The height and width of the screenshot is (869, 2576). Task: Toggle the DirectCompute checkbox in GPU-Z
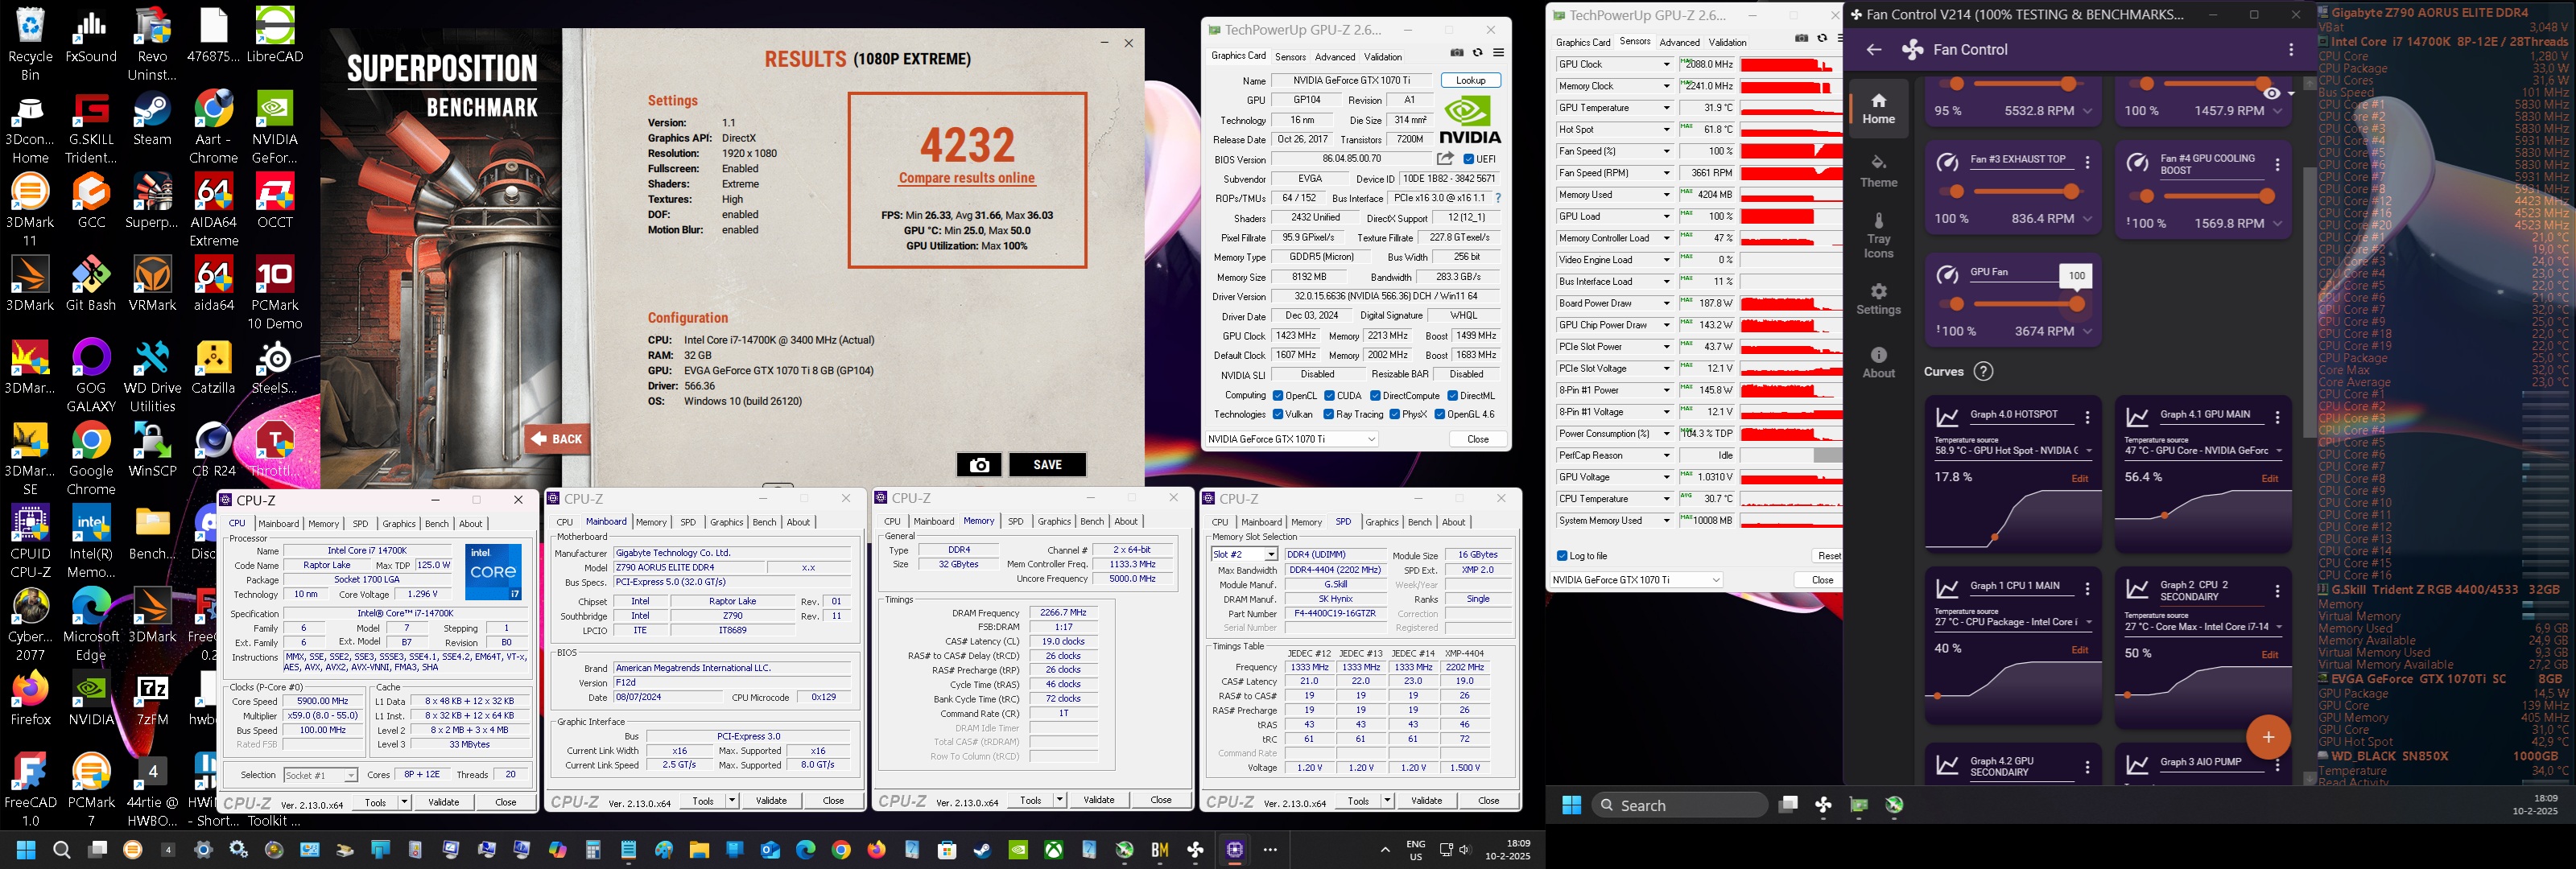tap(1375, 396)
